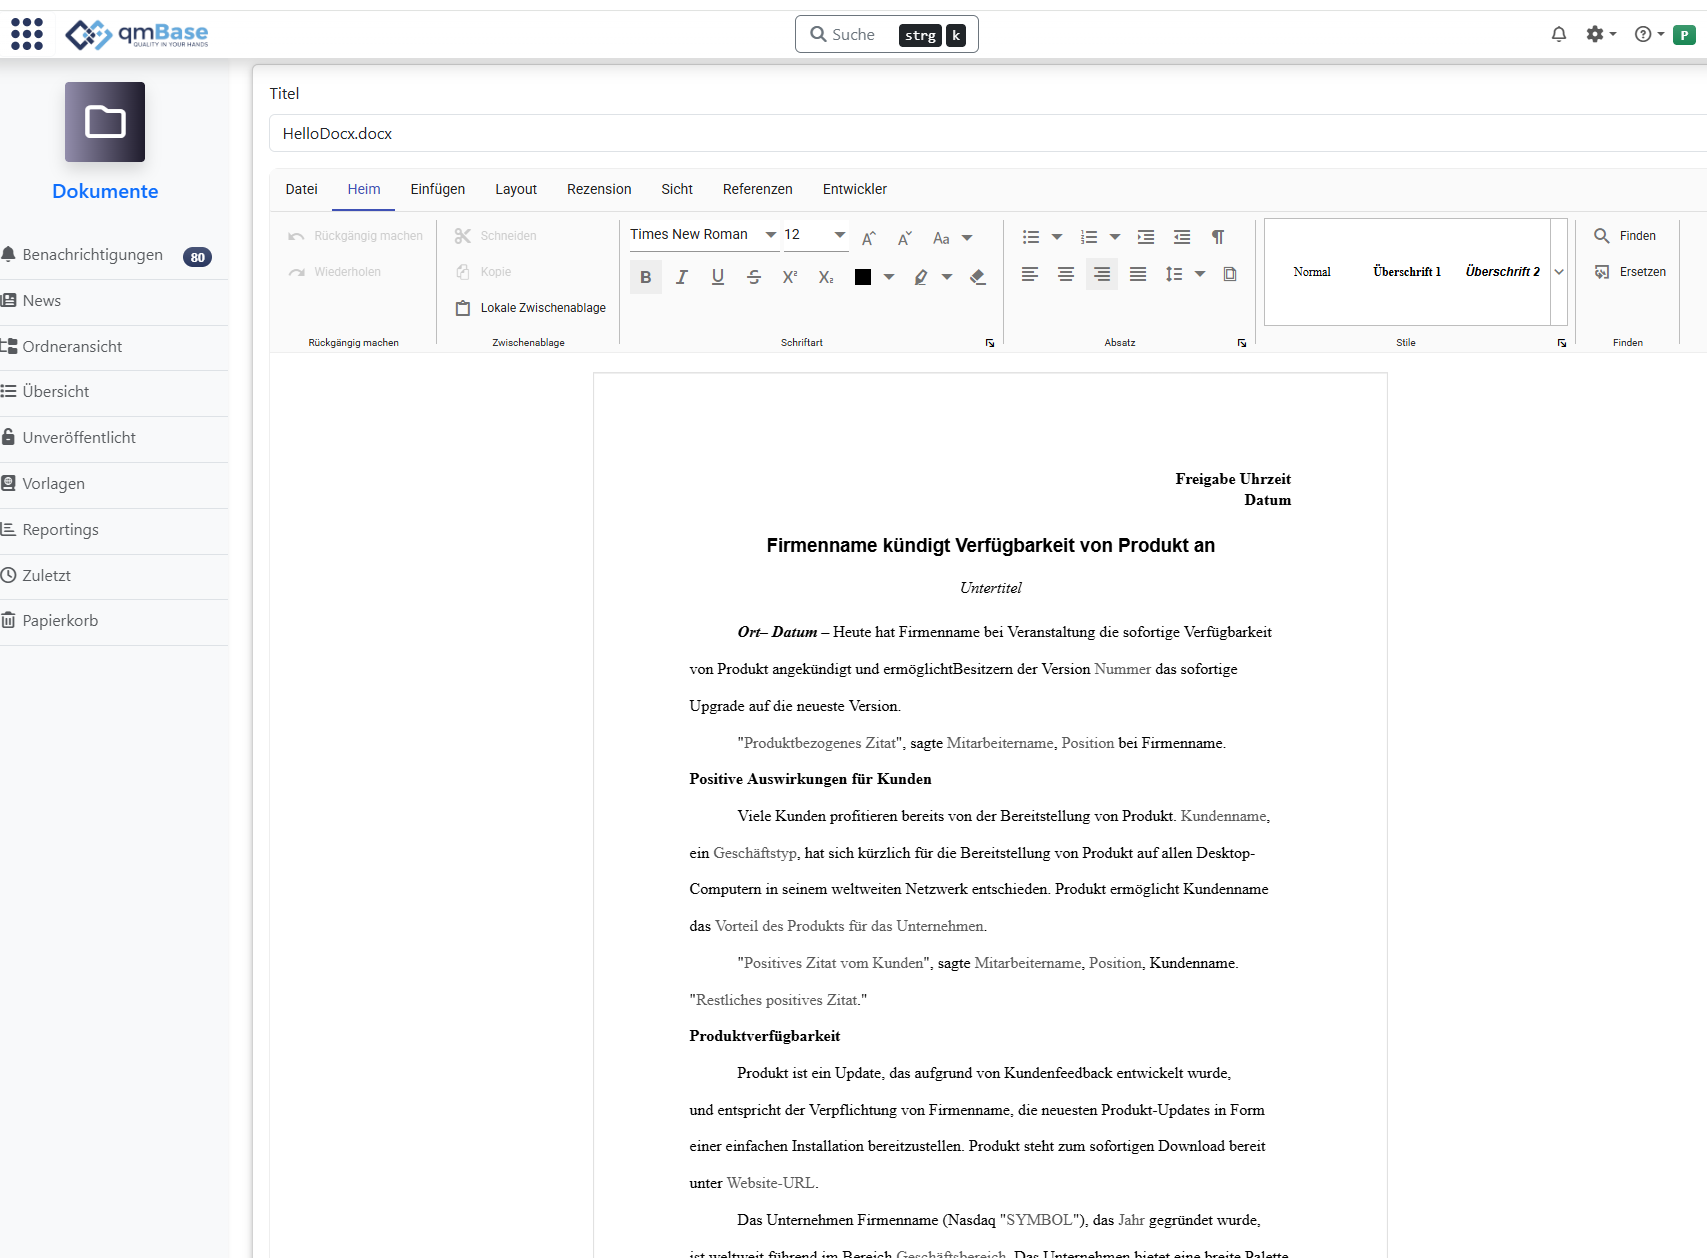This screenshot has width=1707, height=1258.
Task: Apply strikethrough to selected text
Action: coord(754,277)
